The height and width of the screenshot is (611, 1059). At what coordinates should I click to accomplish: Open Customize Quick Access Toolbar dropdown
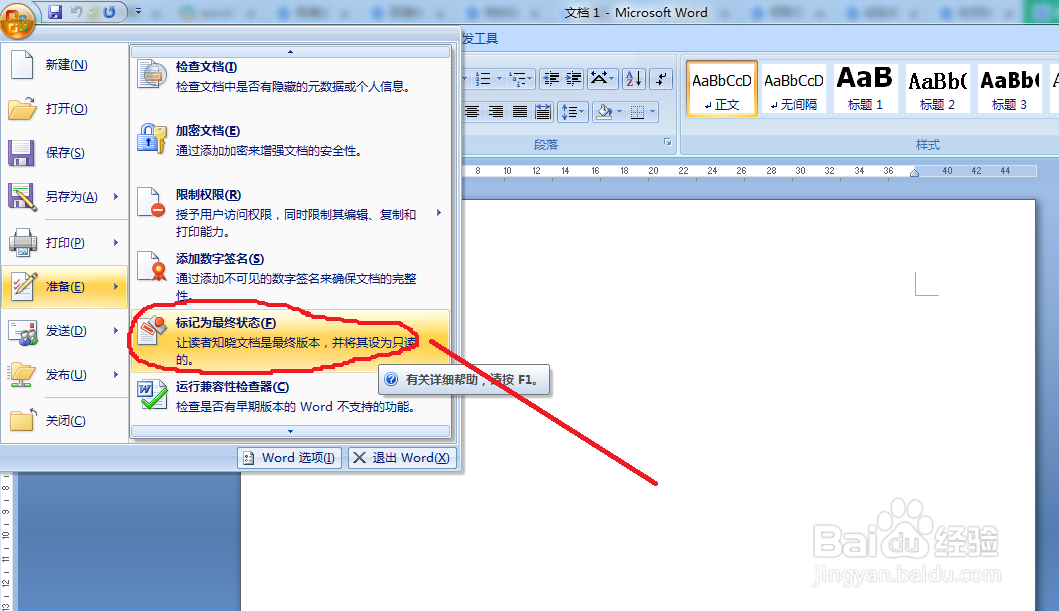click(138, 11)
